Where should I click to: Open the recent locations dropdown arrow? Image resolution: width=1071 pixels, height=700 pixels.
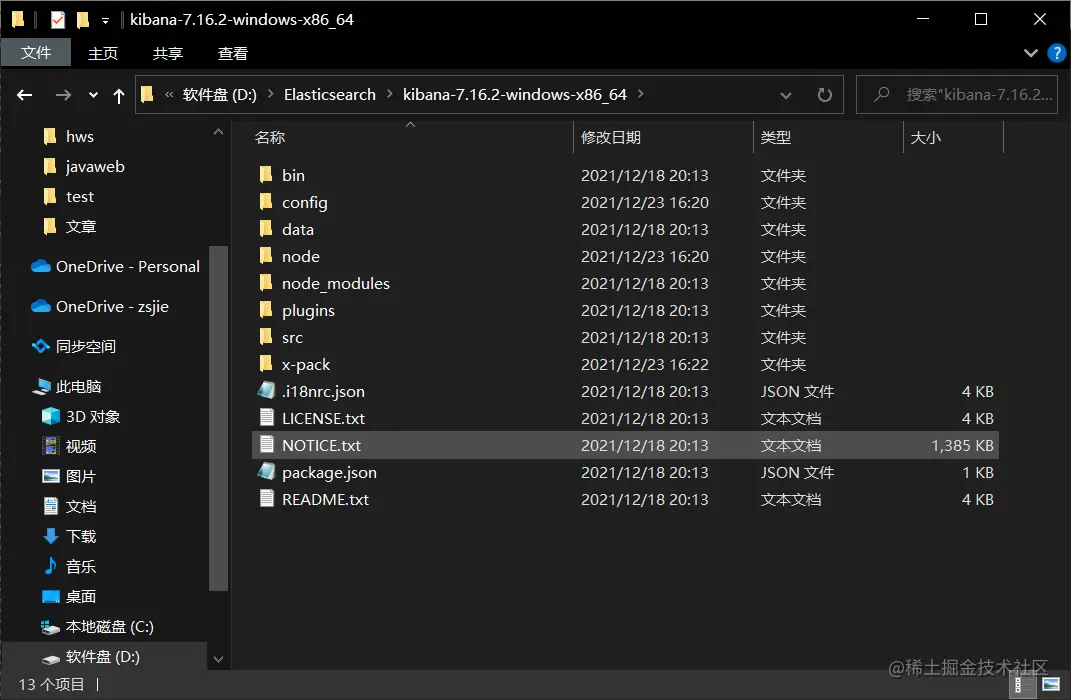coord(94,96)
